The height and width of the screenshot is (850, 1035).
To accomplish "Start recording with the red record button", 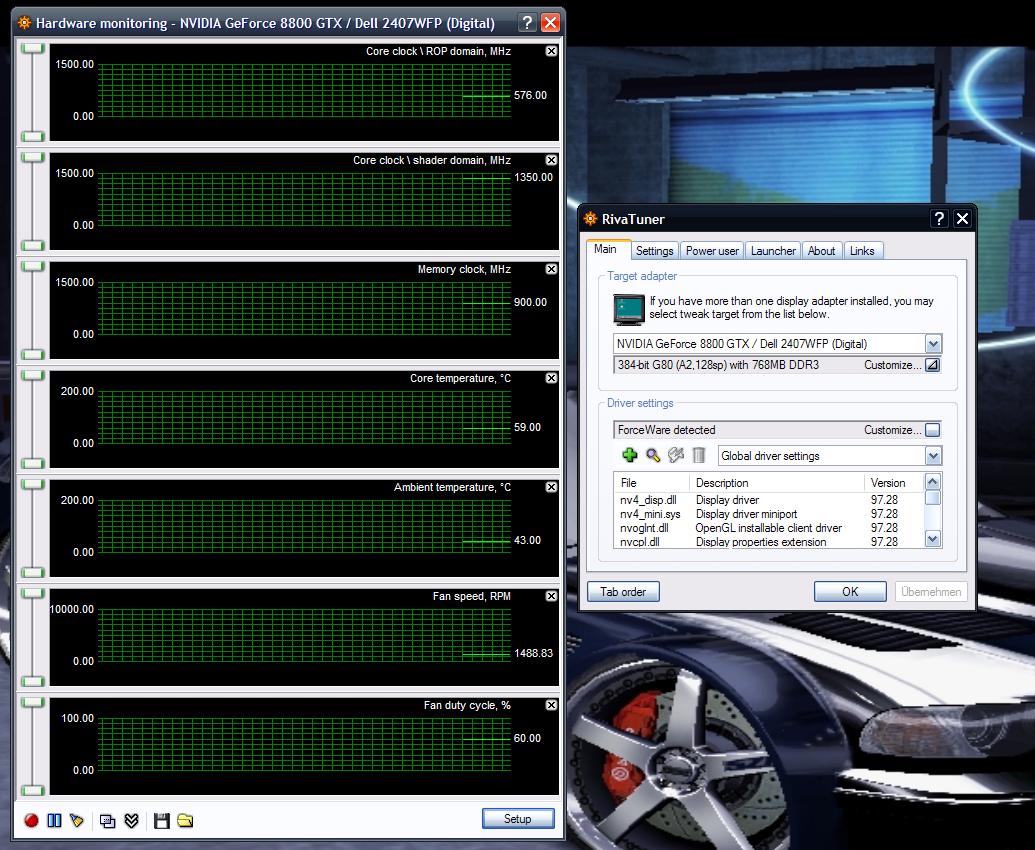I will [x=31, y=820].
